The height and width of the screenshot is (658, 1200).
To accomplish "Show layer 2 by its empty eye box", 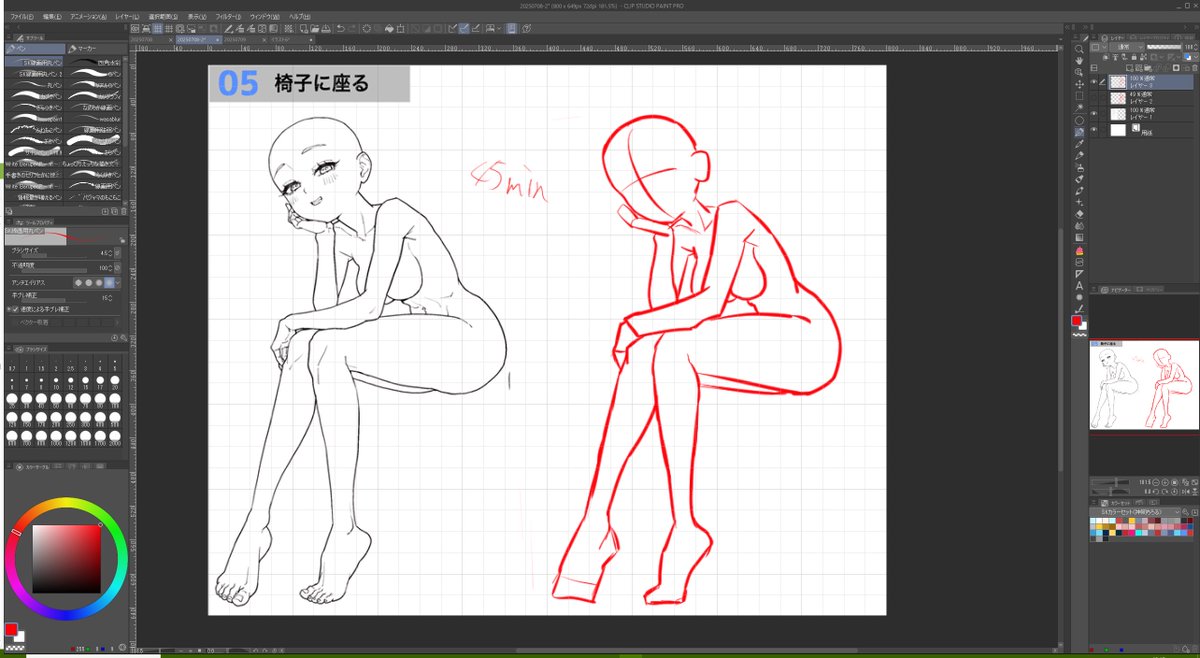I will [1095, 98].
